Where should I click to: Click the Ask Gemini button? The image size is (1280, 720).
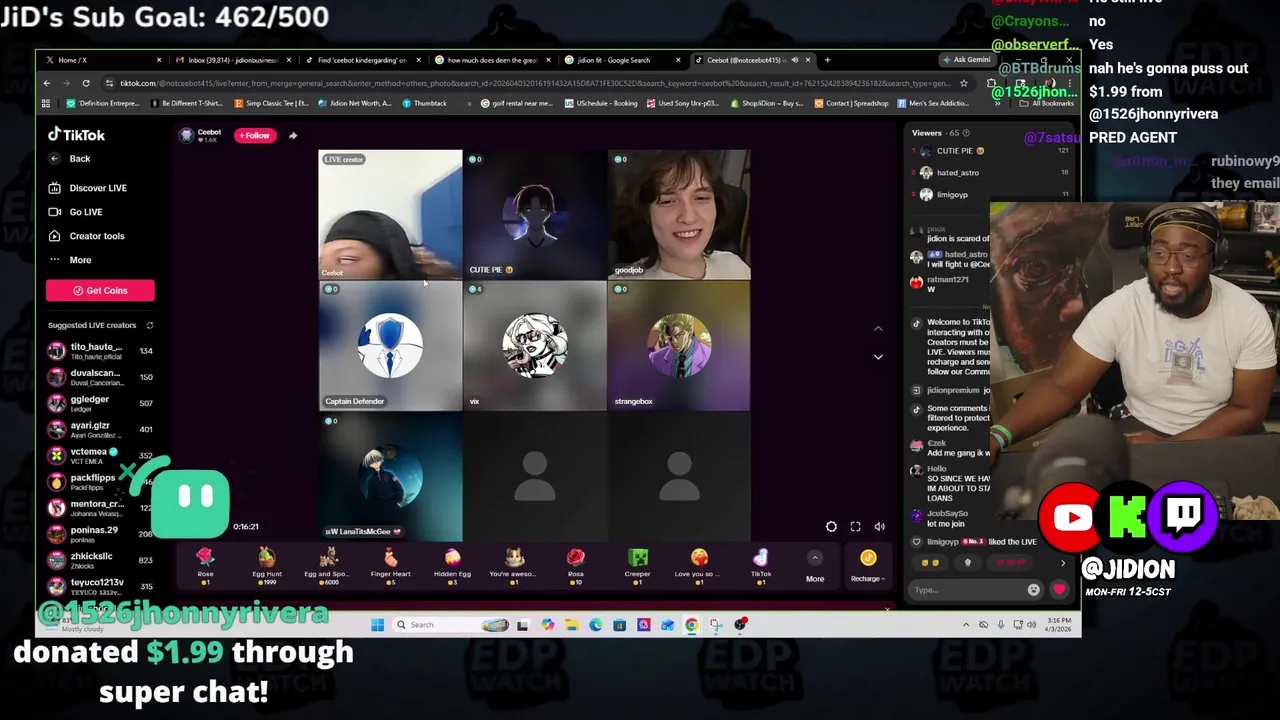coord(967,60)
